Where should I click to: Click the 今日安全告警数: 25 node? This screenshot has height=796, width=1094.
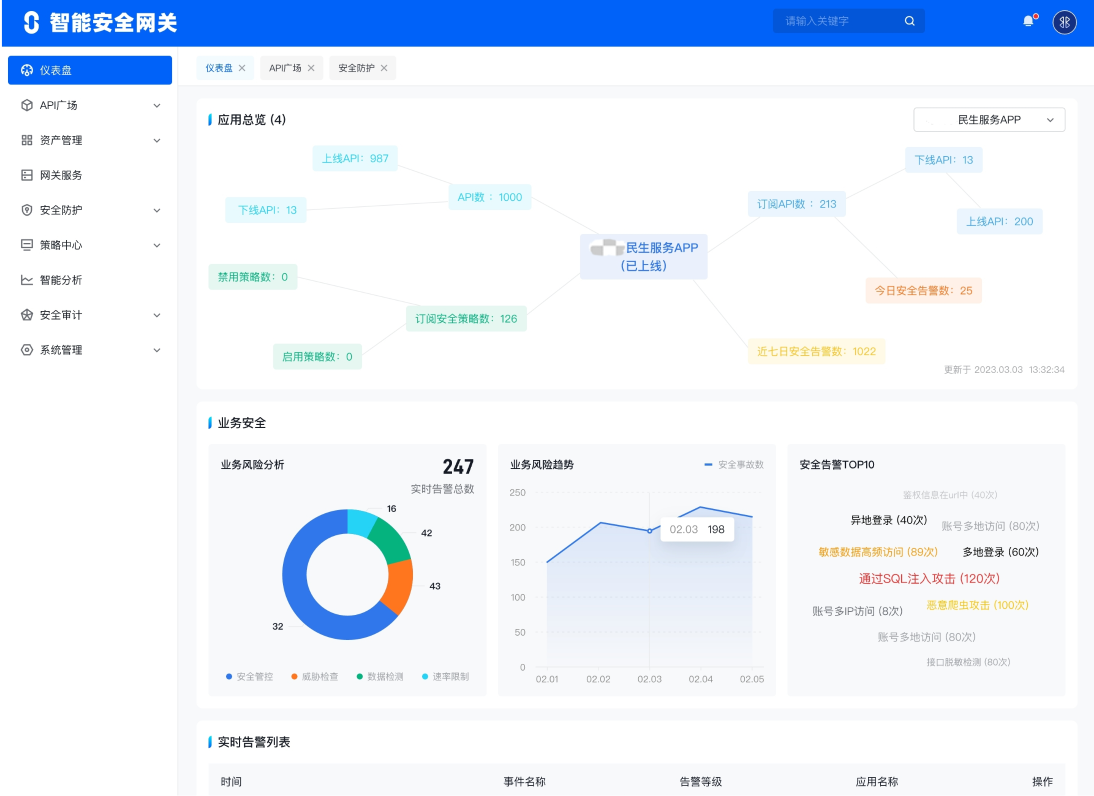tap(923, 291)
